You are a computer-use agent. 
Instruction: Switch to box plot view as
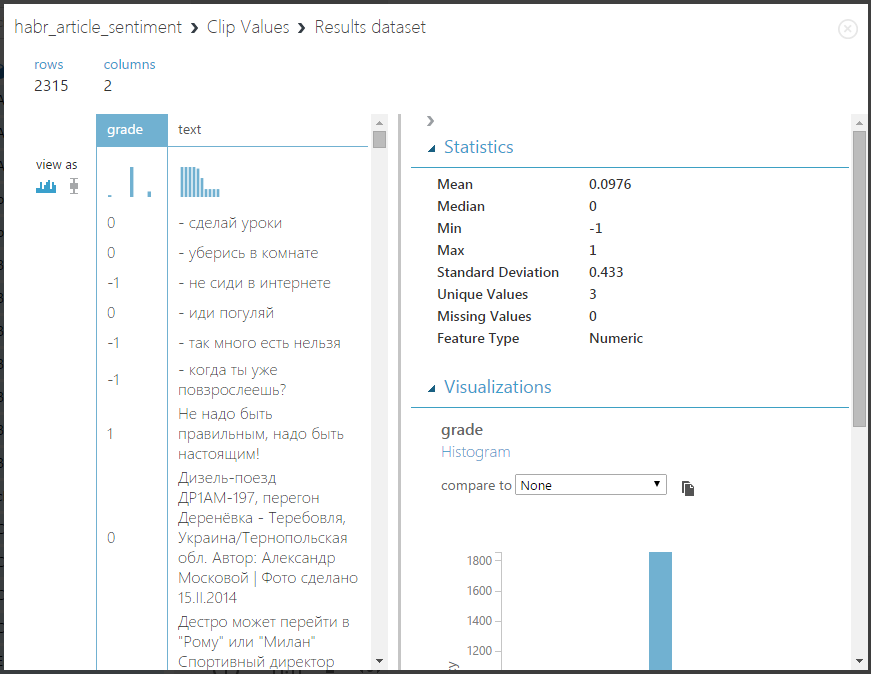coord(74,186)
